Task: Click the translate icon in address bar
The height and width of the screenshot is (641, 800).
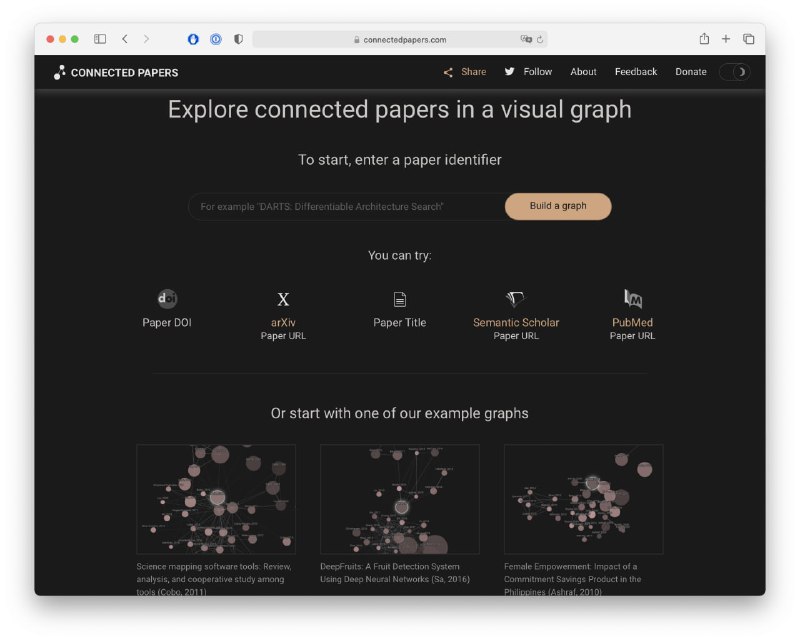Action: (526, 39)
